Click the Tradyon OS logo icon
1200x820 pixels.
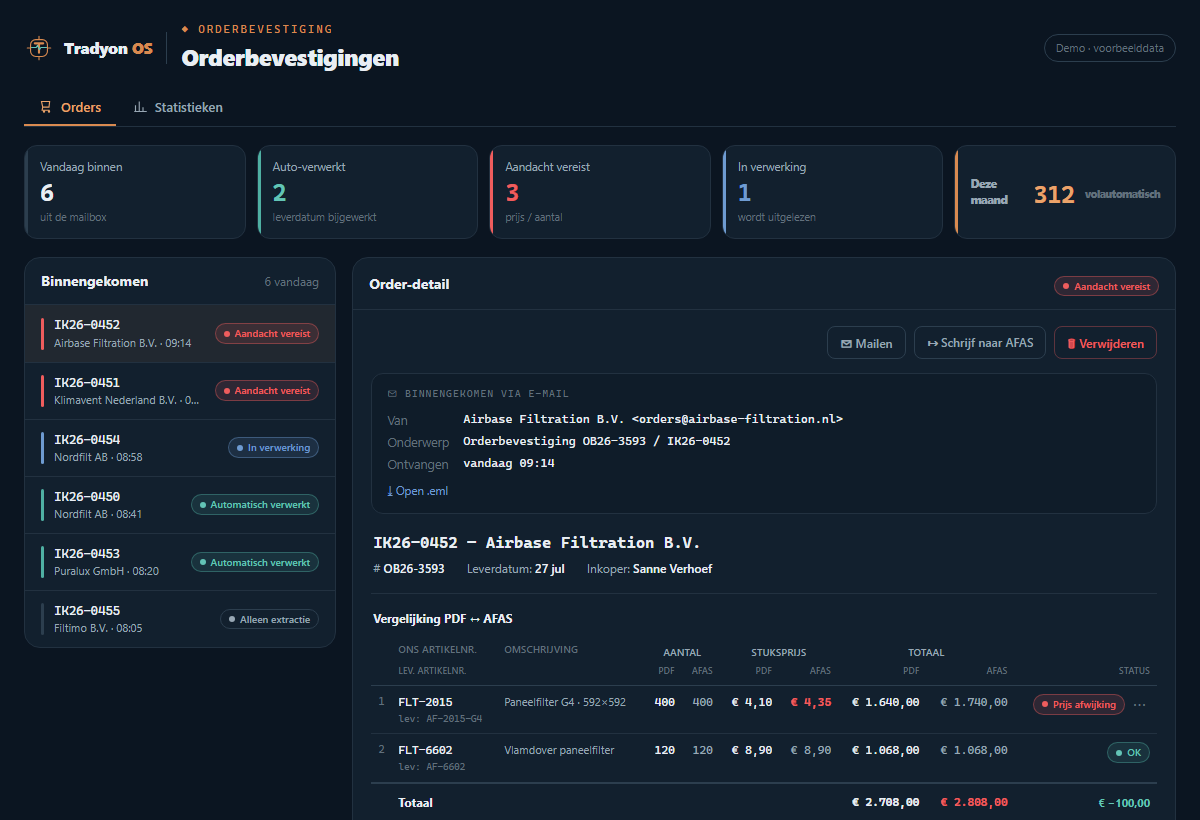[39, 47]
